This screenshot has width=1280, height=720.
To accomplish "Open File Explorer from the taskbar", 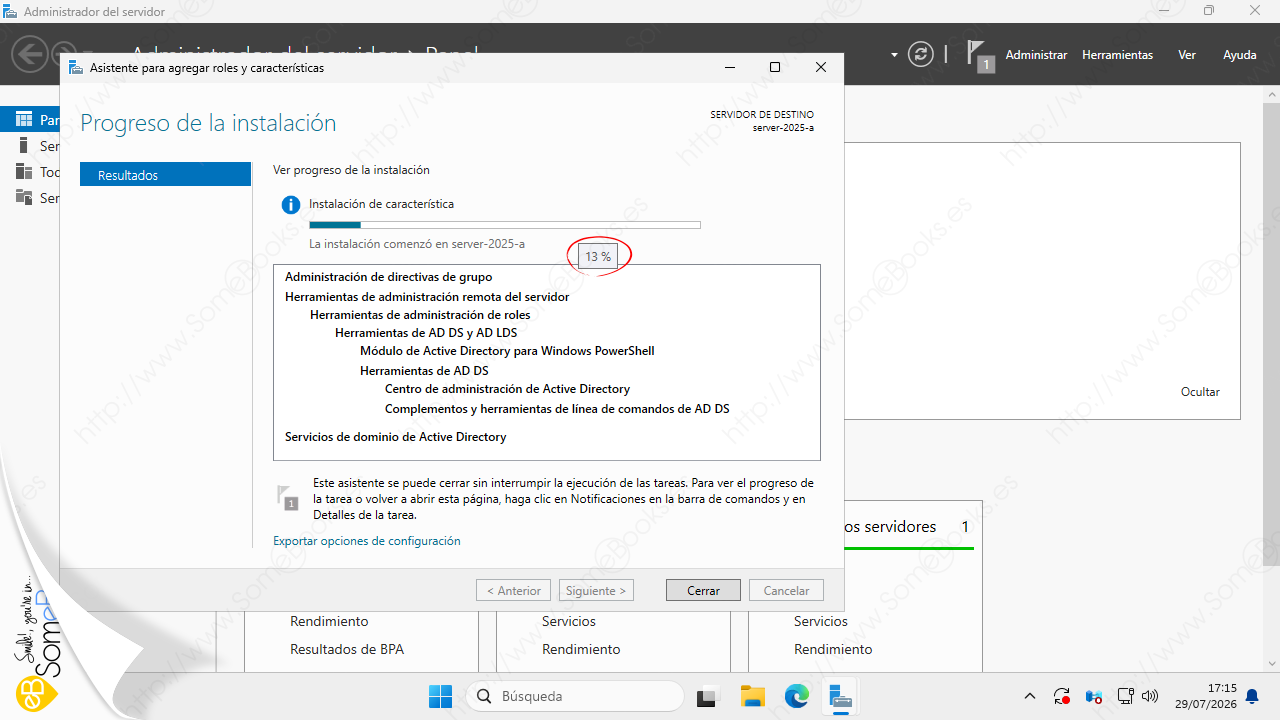I will 752,696.
